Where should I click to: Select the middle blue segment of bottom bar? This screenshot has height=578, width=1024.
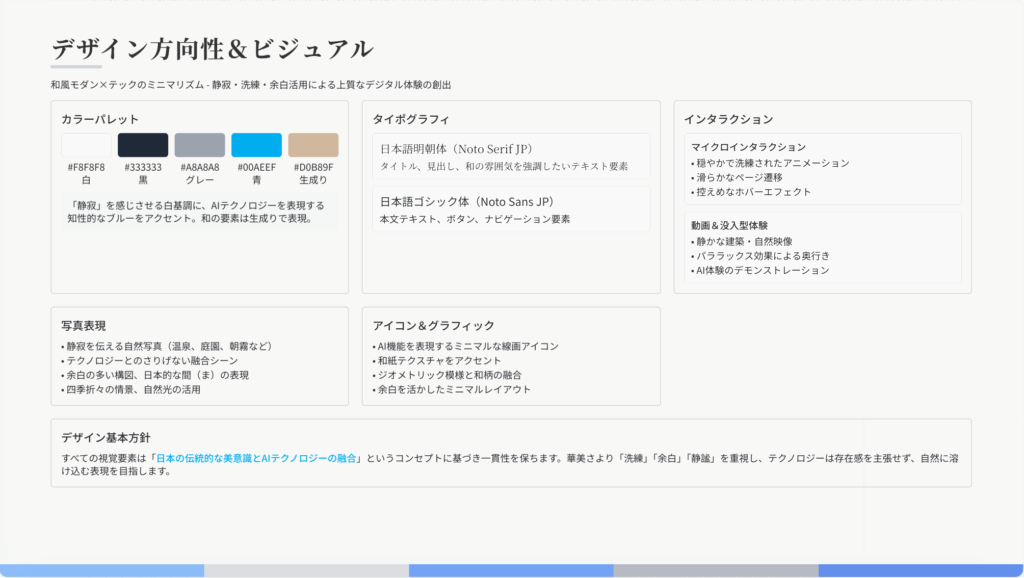click(511, 570)
